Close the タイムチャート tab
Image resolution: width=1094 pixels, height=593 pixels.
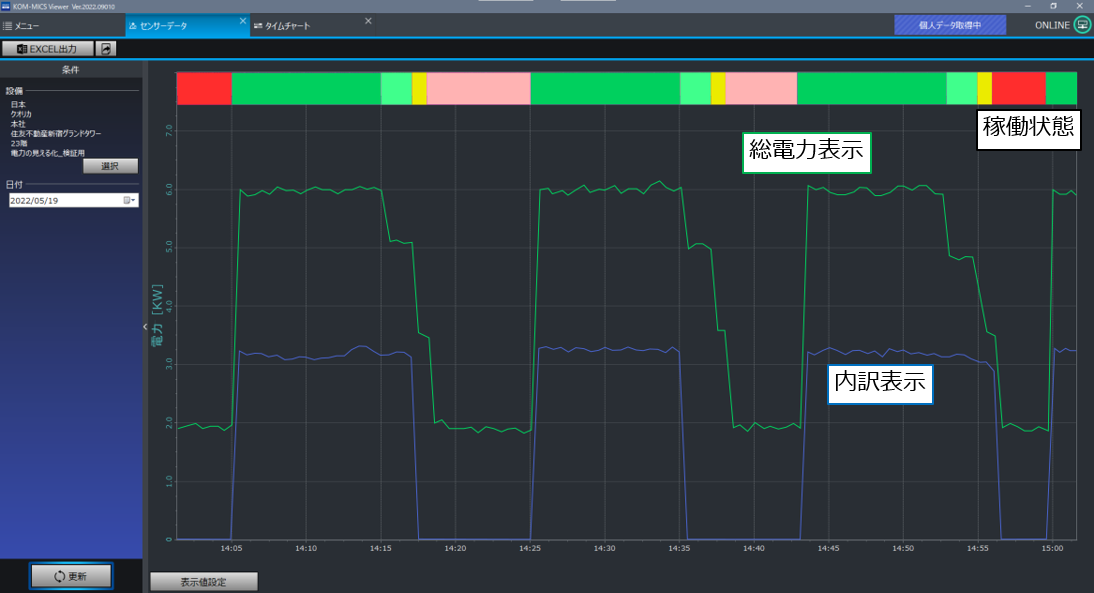pyautogui.click(x=368, y=21)
